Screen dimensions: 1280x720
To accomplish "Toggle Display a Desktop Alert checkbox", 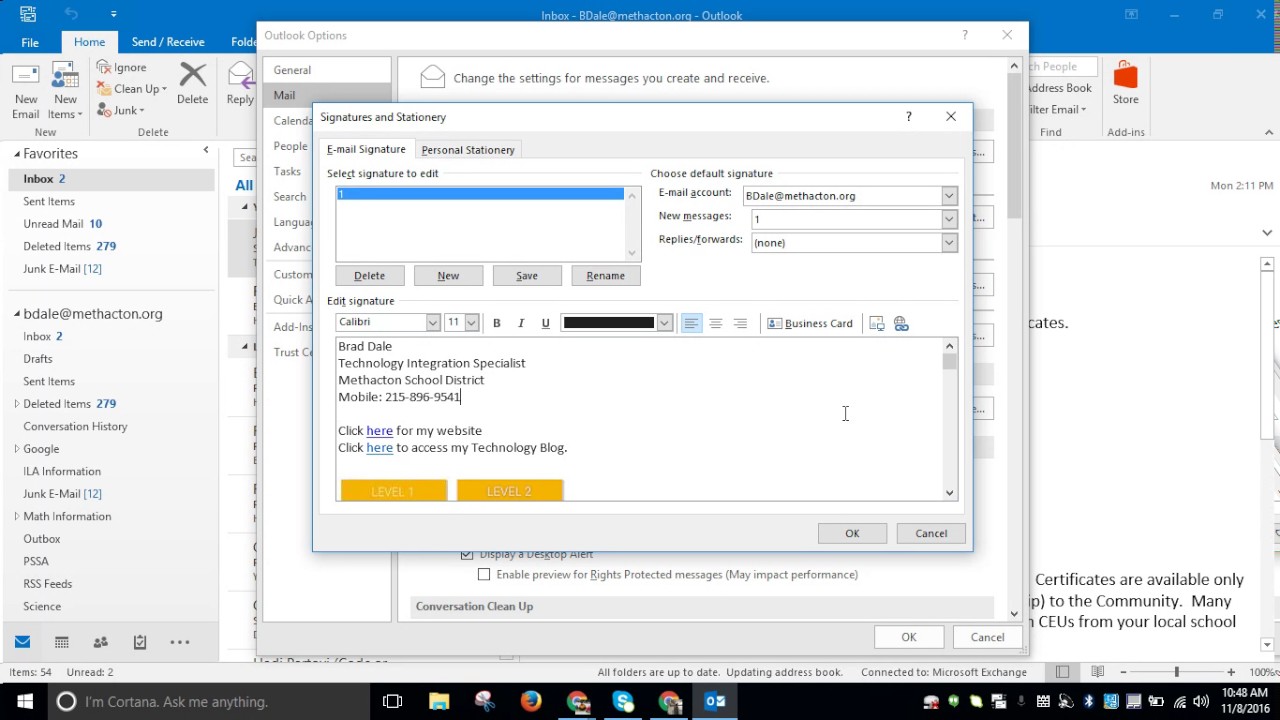I will (467, 554).
